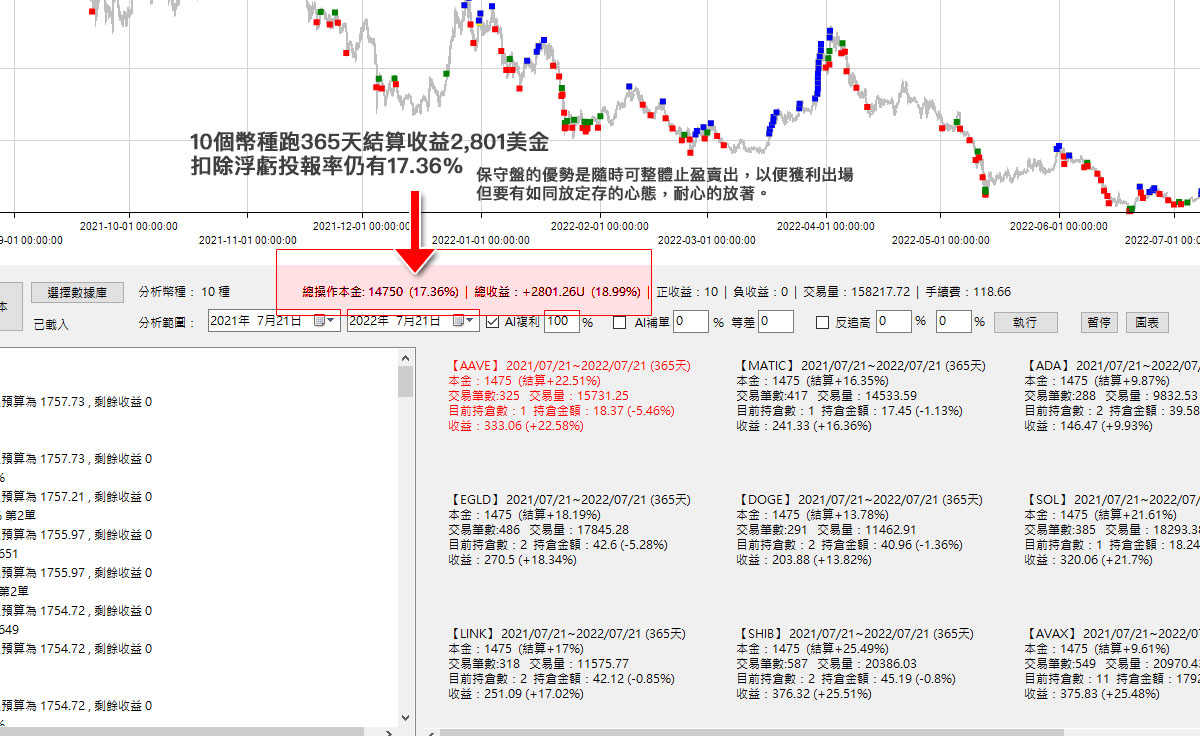Click the 正收益 : 10 summary text
Image resolution: width=1200 pixels, height=736 pixels.
(687, 292)
